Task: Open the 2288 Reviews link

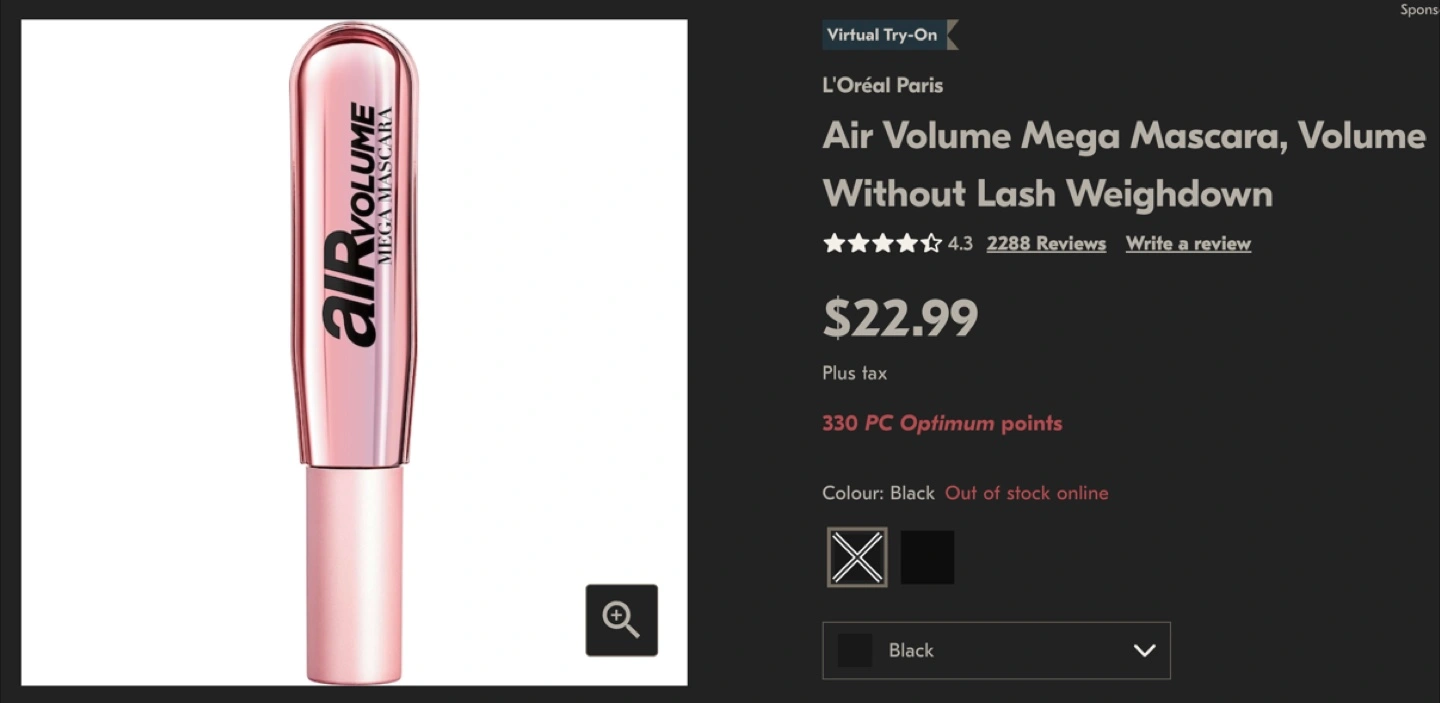Action: (1046, 243)
